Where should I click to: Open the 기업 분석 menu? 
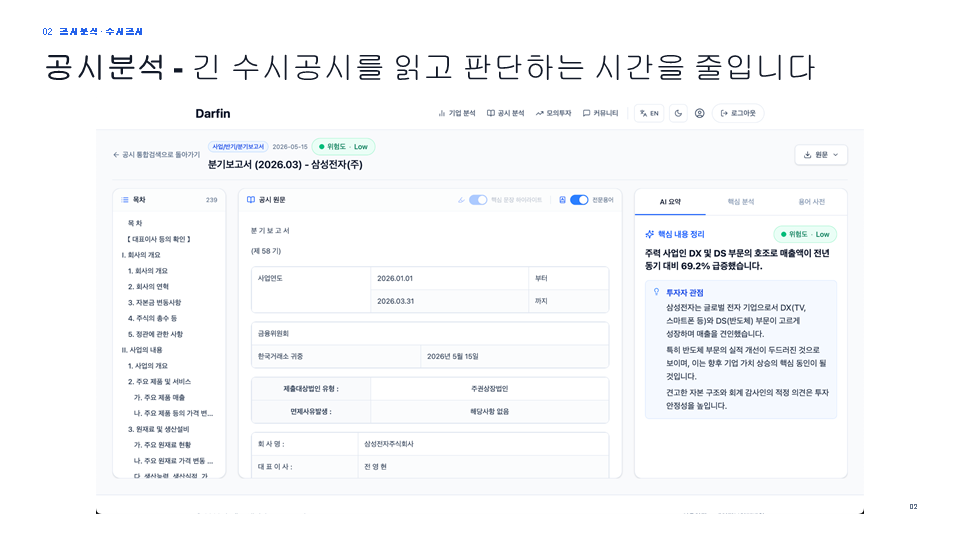[457, 113]
